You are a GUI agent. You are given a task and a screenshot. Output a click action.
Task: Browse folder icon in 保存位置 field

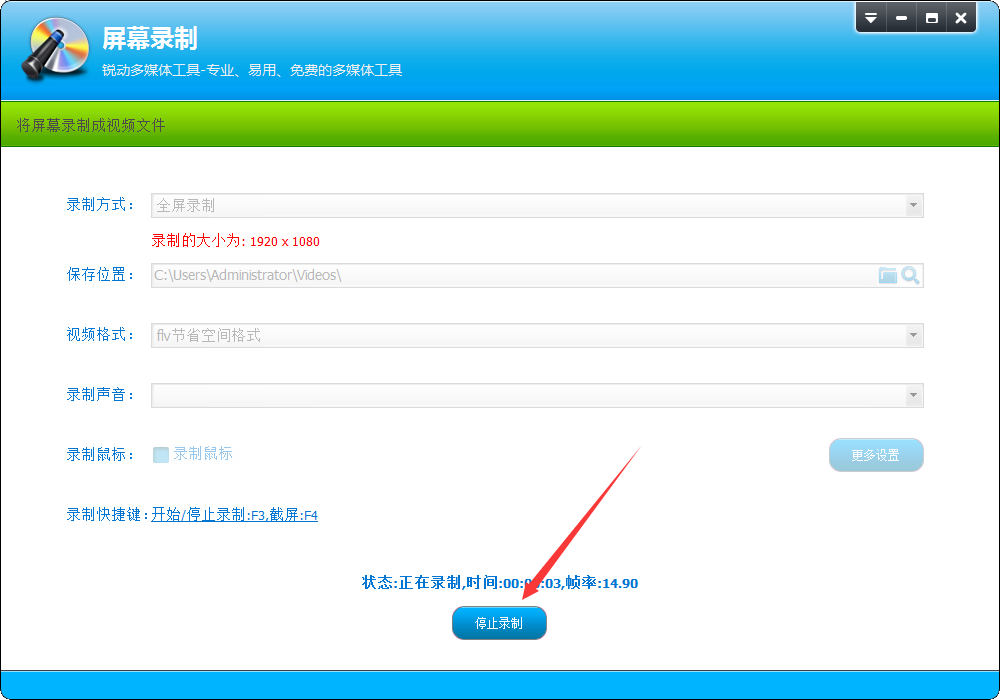tap(887, 275)
